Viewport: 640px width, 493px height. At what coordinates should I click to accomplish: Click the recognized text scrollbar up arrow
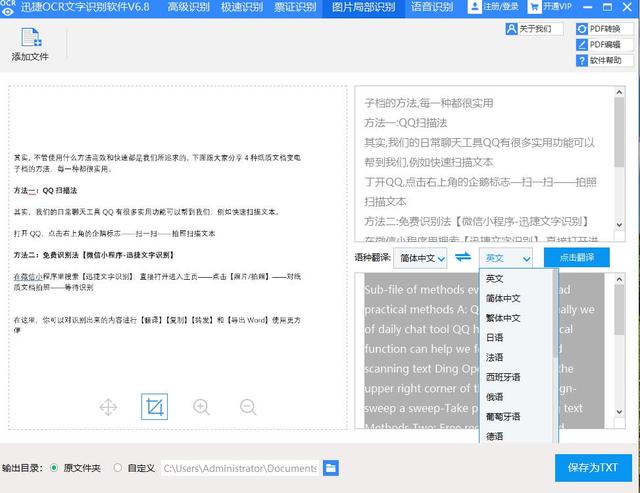point(619,92)
